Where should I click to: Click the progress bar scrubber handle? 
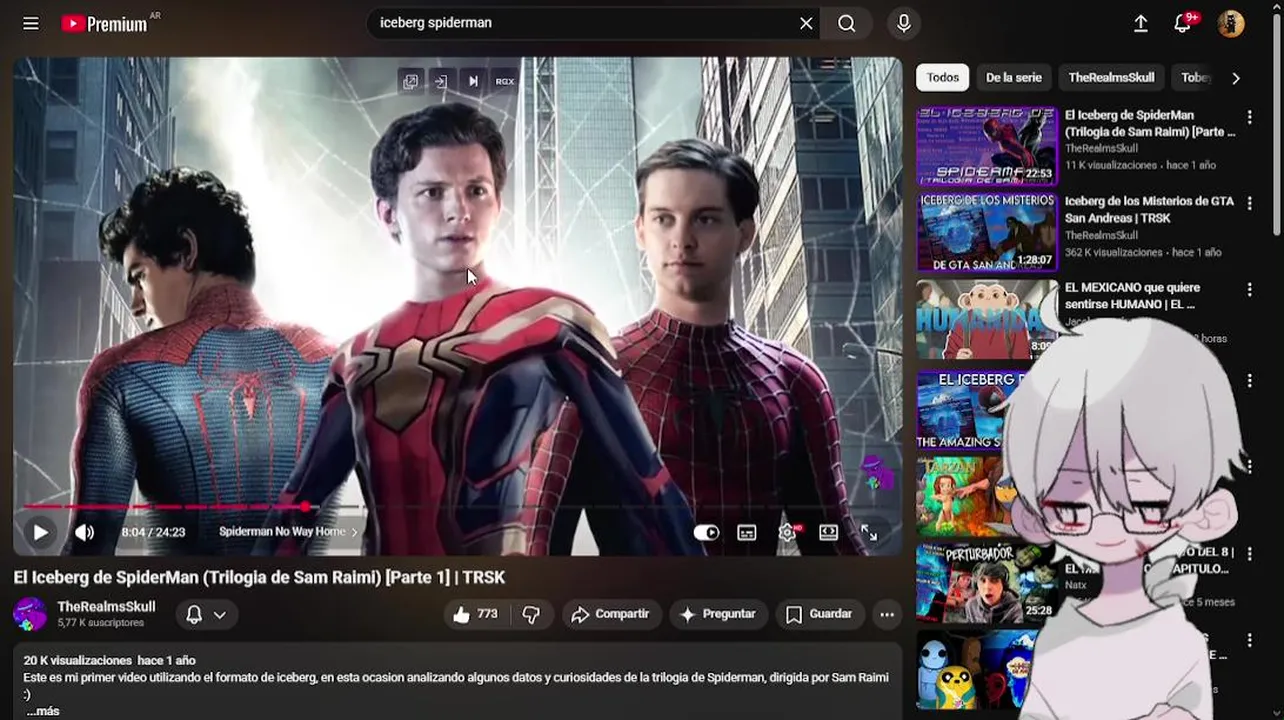[306, 507]
